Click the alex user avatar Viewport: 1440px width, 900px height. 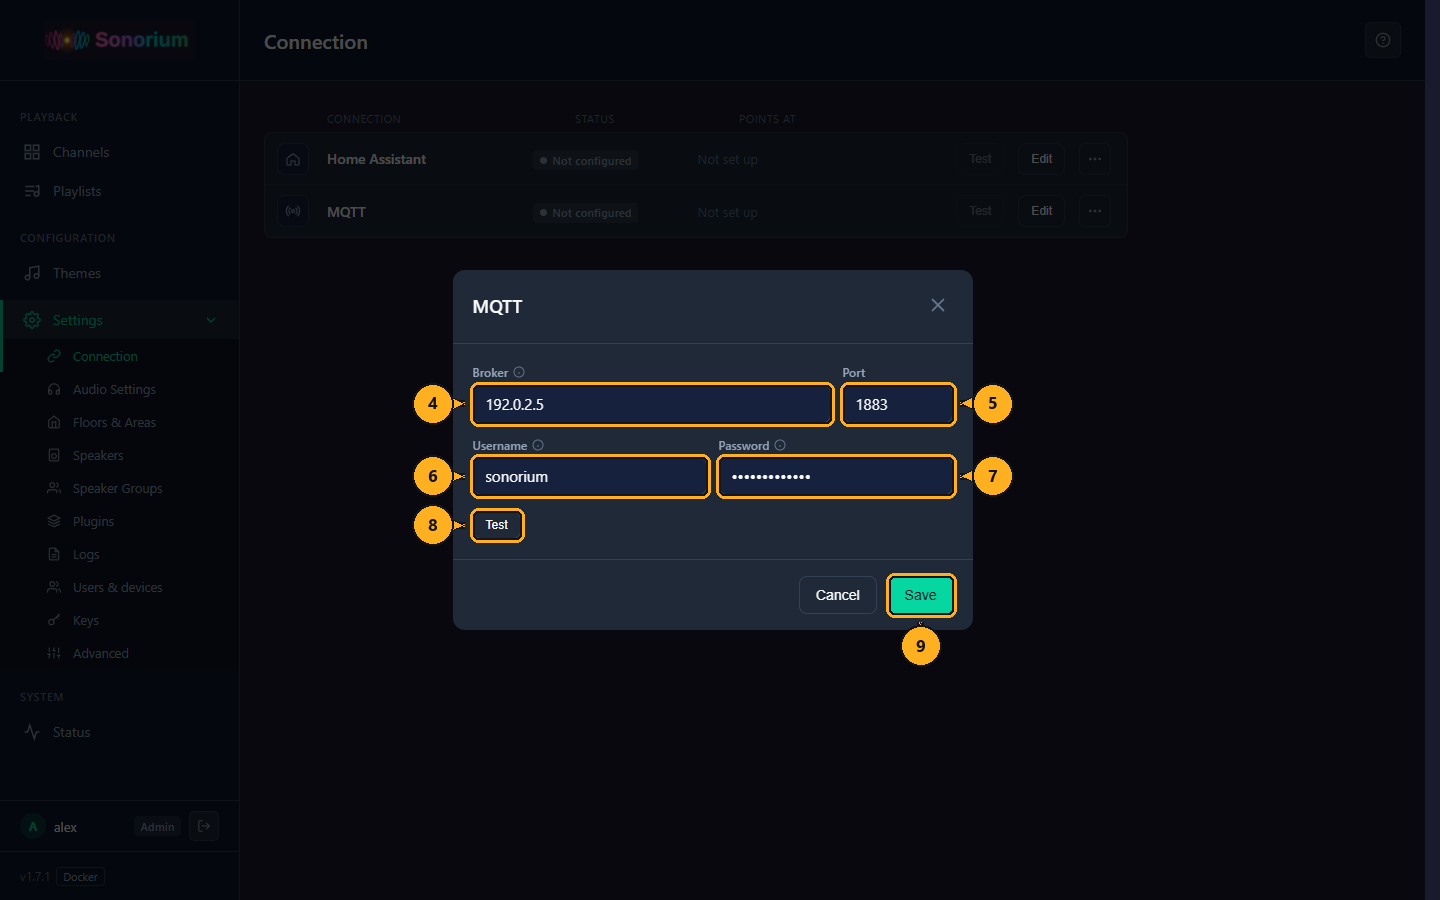coord(33,827)
